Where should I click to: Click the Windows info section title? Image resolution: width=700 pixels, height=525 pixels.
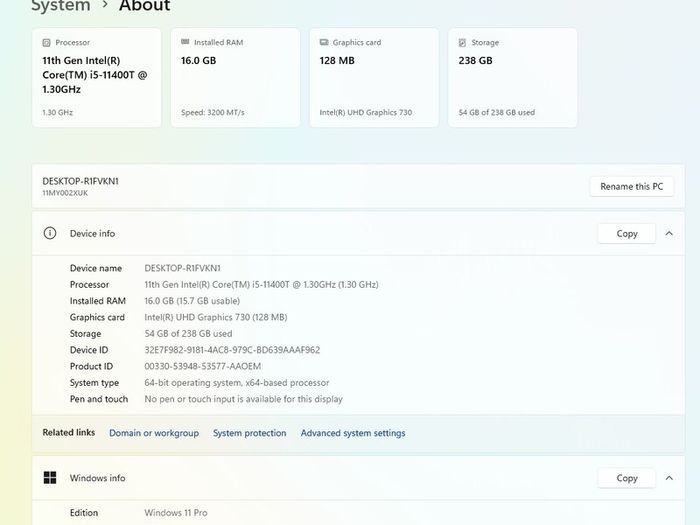(x=97, y=478)
